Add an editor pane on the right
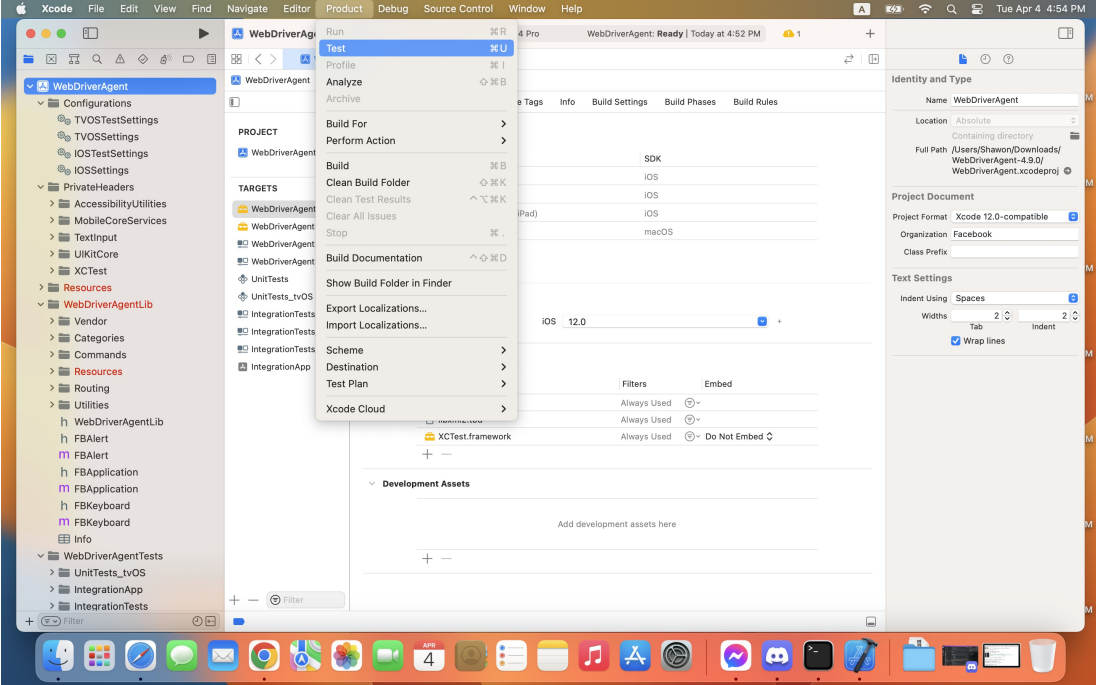Image resolution: width=1096 pixels, height=685 pixels. pos(874,59)
